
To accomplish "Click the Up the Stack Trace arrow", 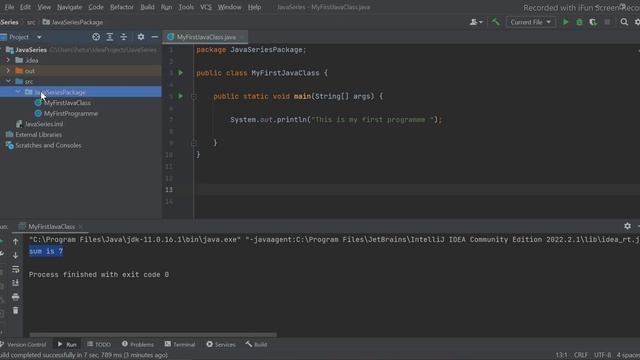I will (x=16, y=242).
